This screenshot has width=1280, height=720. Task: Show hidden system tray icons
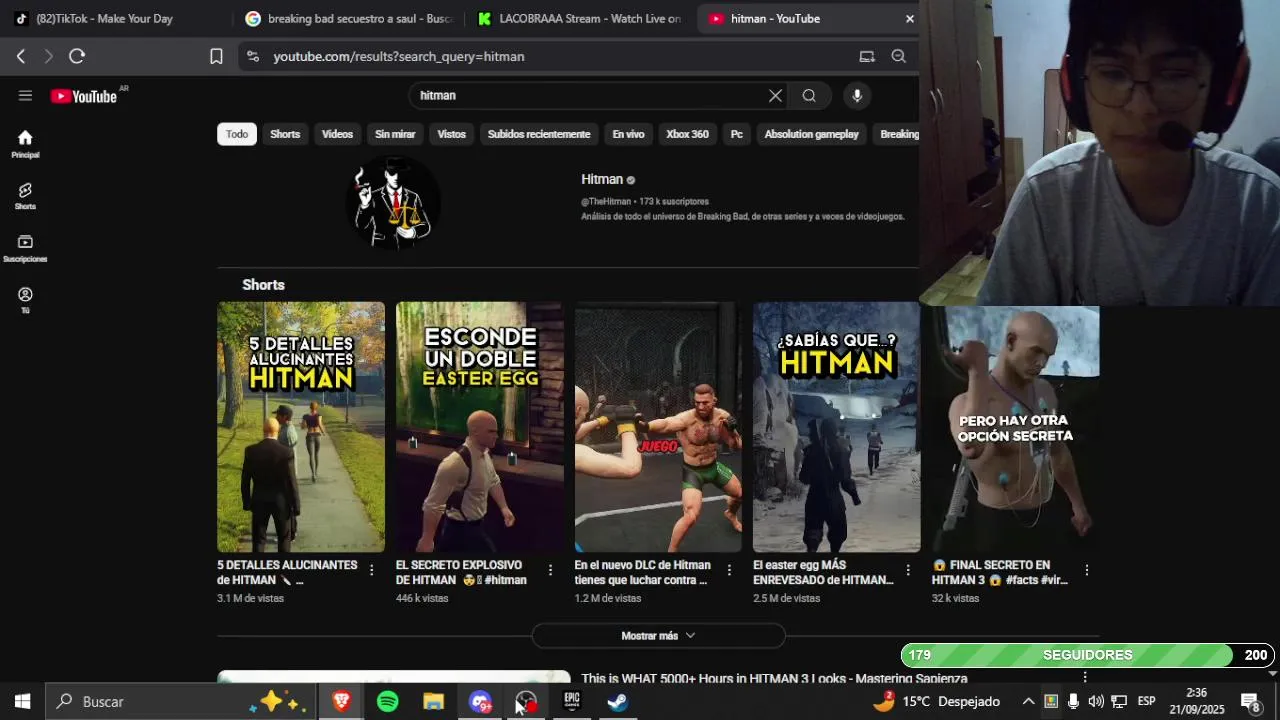point(1028,702)
